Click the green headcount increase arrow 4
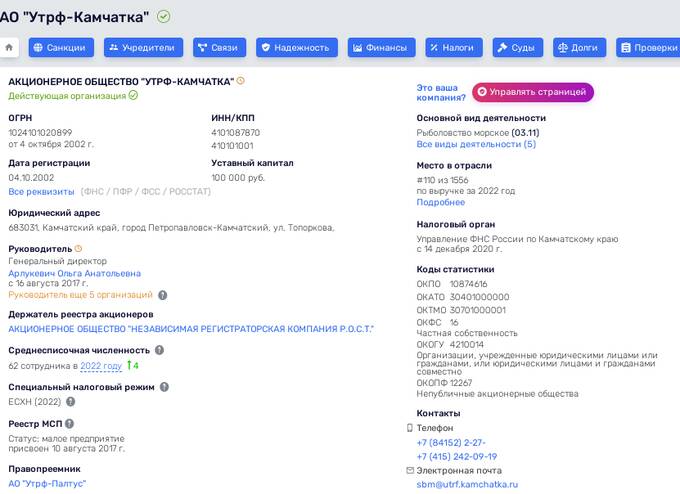This screenshot has height=494, width=680. (133, 365)
